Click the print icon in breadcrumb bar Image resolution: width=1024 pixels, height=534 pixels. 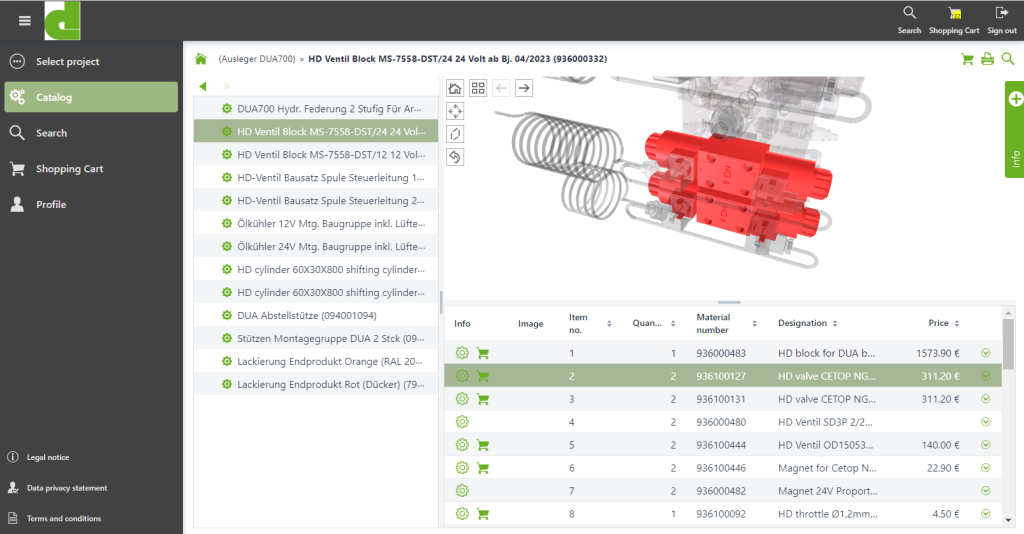click(987, 59)
